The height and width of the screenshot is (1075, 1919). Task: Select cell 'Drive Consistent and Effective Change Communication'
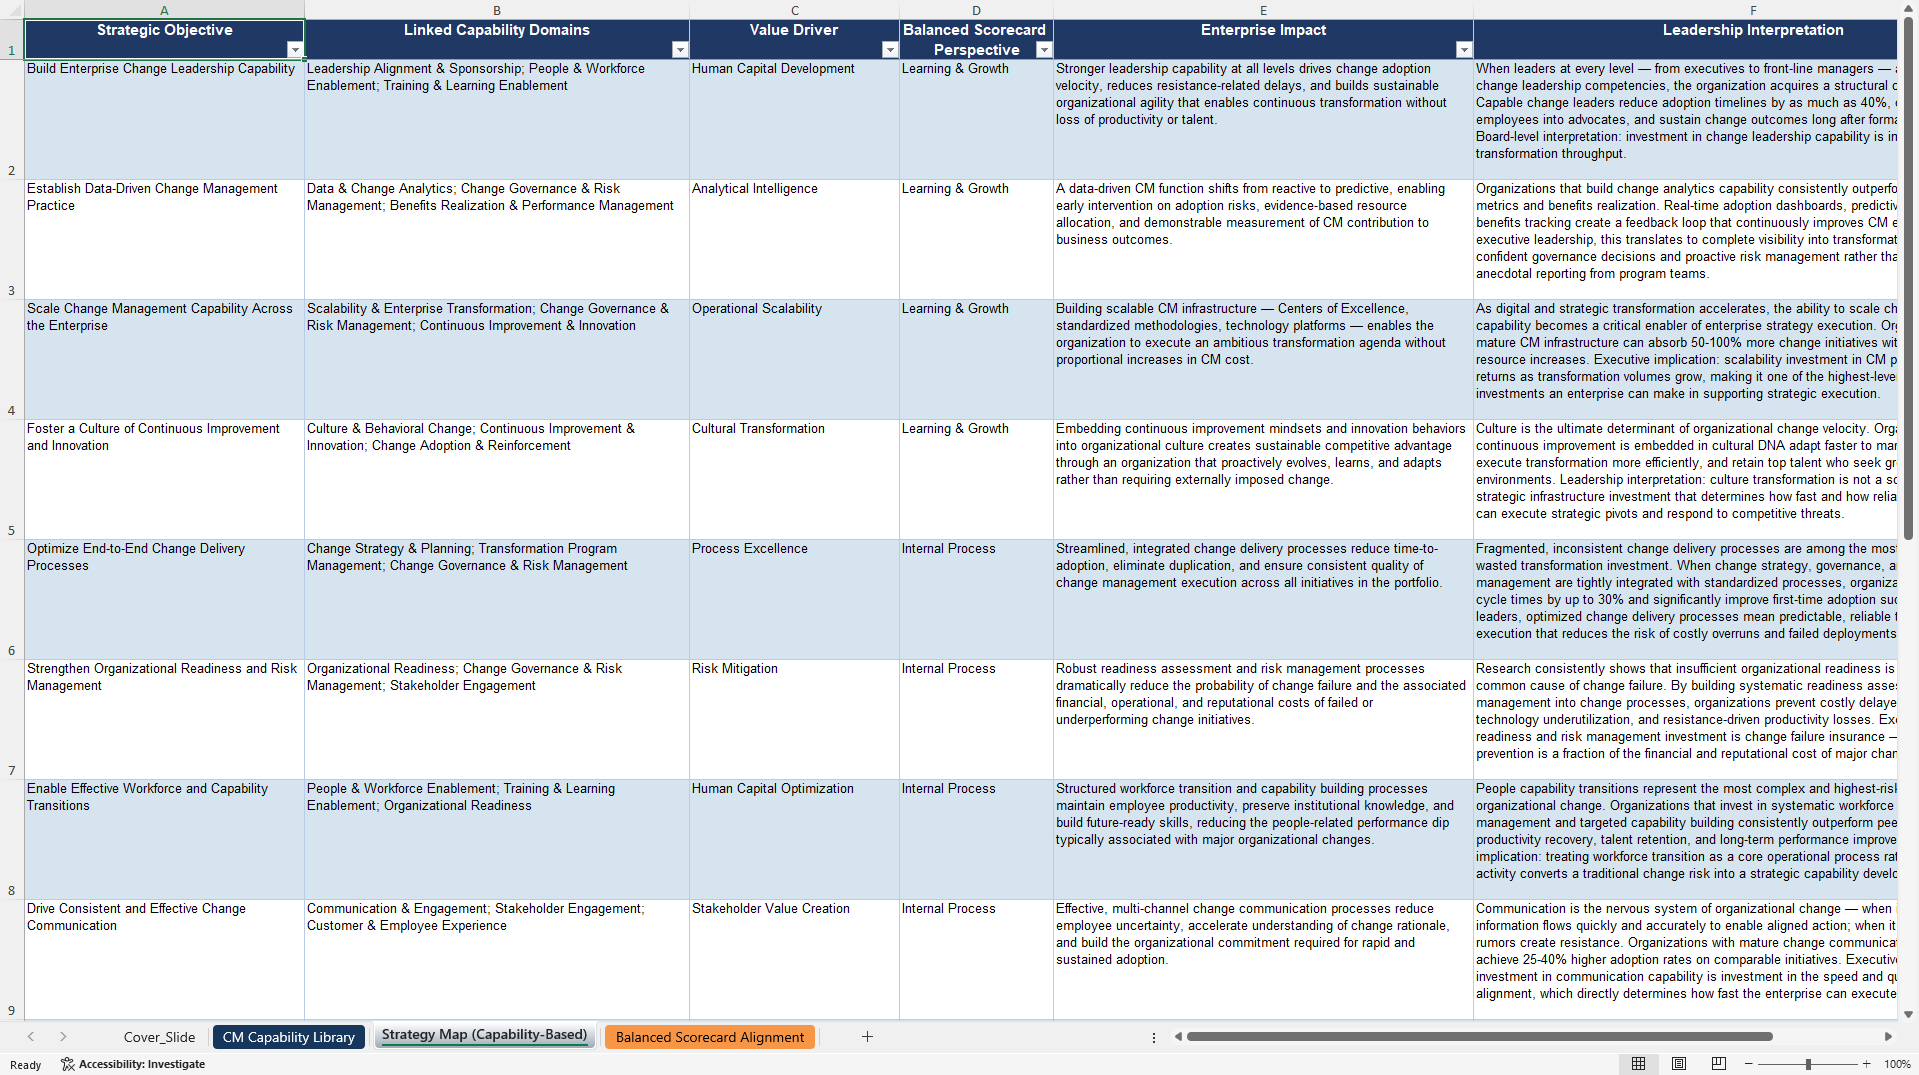tap(164, 960)
